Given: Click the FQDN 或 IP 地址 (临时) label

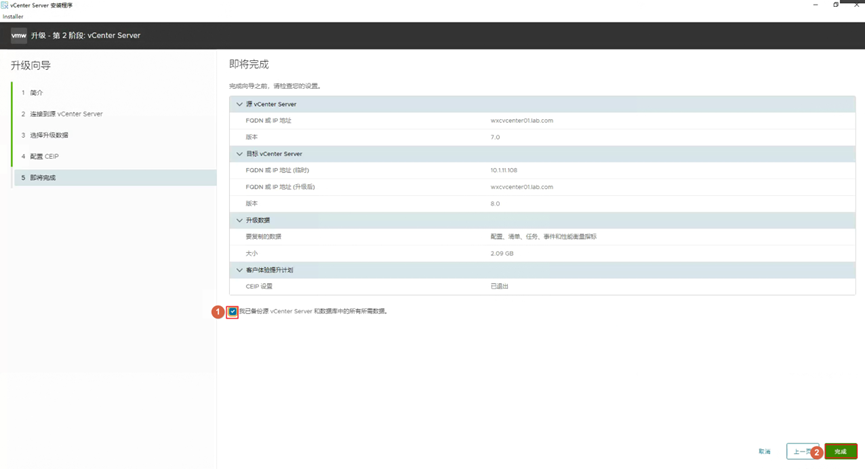Looking at the screenshot, I should 277,170.
